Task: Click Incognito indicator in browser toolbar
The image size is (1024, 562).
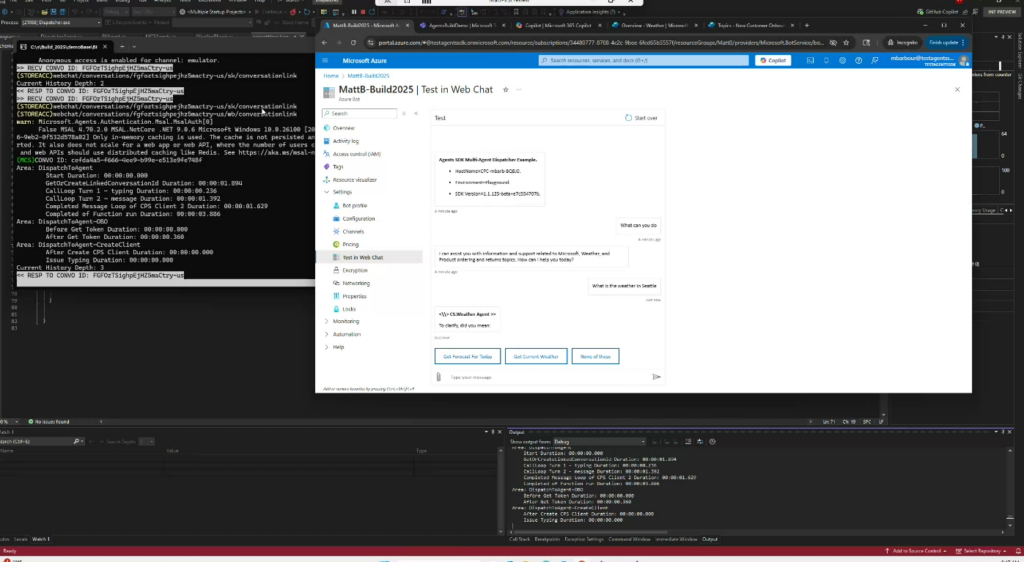Action: 902,43
